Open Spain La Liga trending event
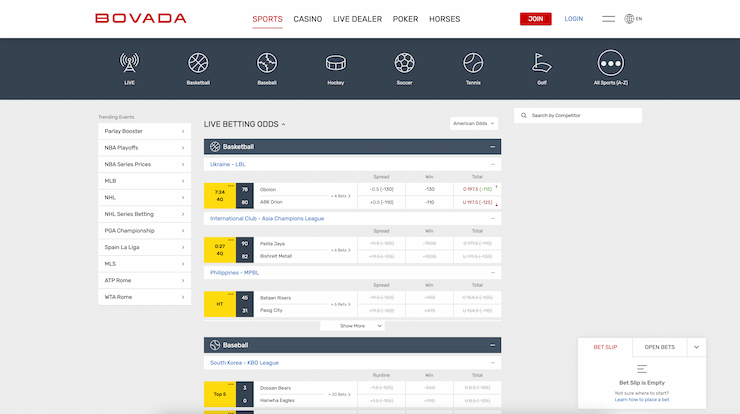Screen dimensions: 740x414 [x=144, y=247]
